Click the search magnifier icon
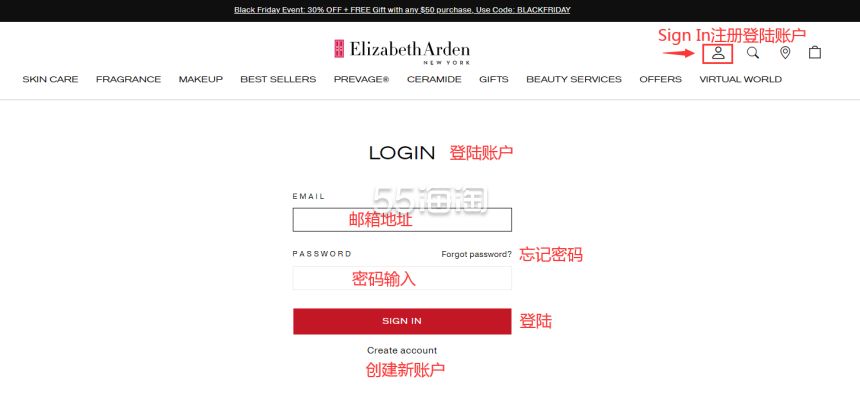Screen dimensions: 860x402 point(753,53)
